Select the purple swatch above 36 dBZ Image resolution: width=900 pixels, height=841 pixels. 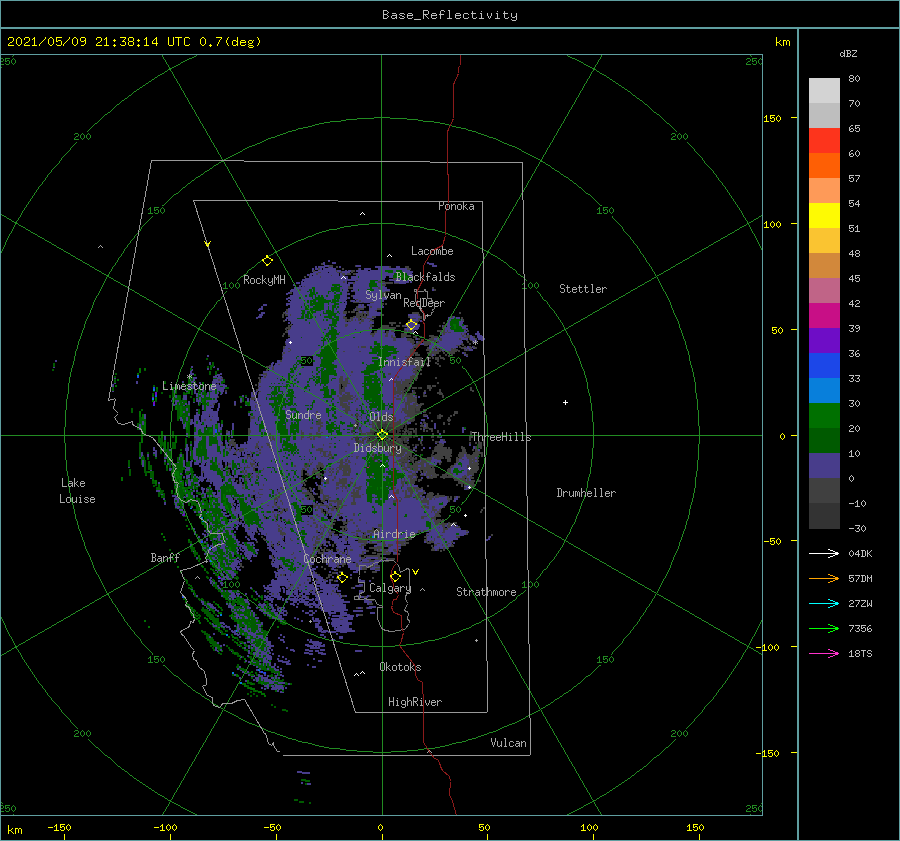pyautogui.click(x=824, y=341)
